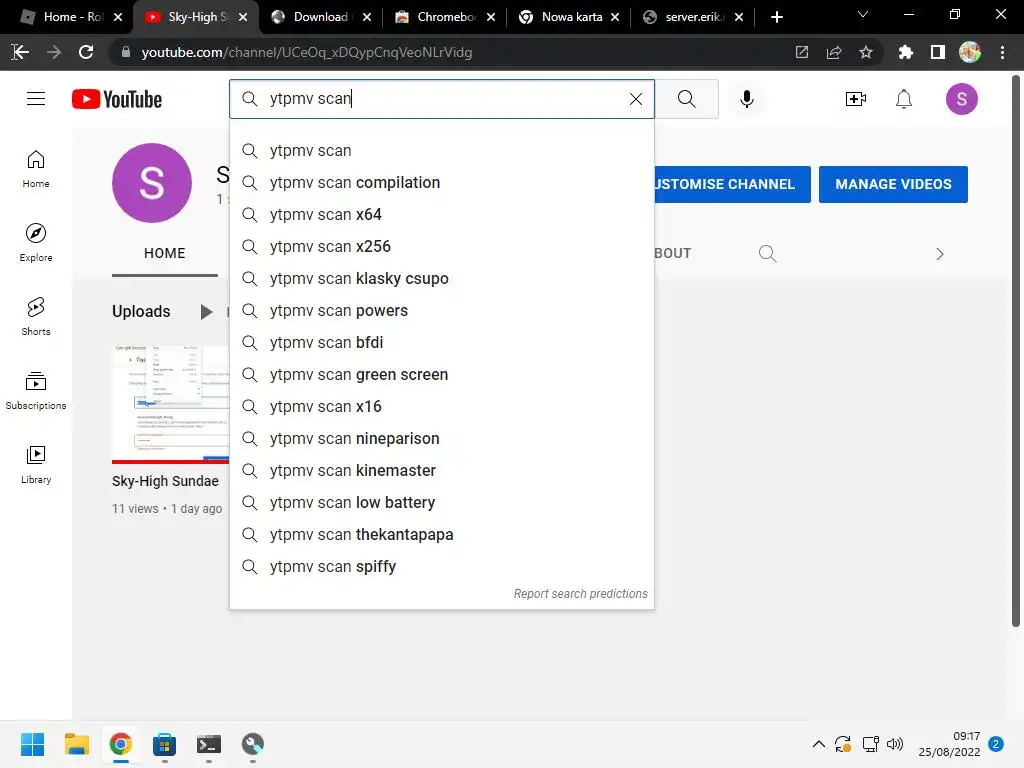
Task: Open the Chrome extensions puzzle icon
Action: click(x=905, y=52)
